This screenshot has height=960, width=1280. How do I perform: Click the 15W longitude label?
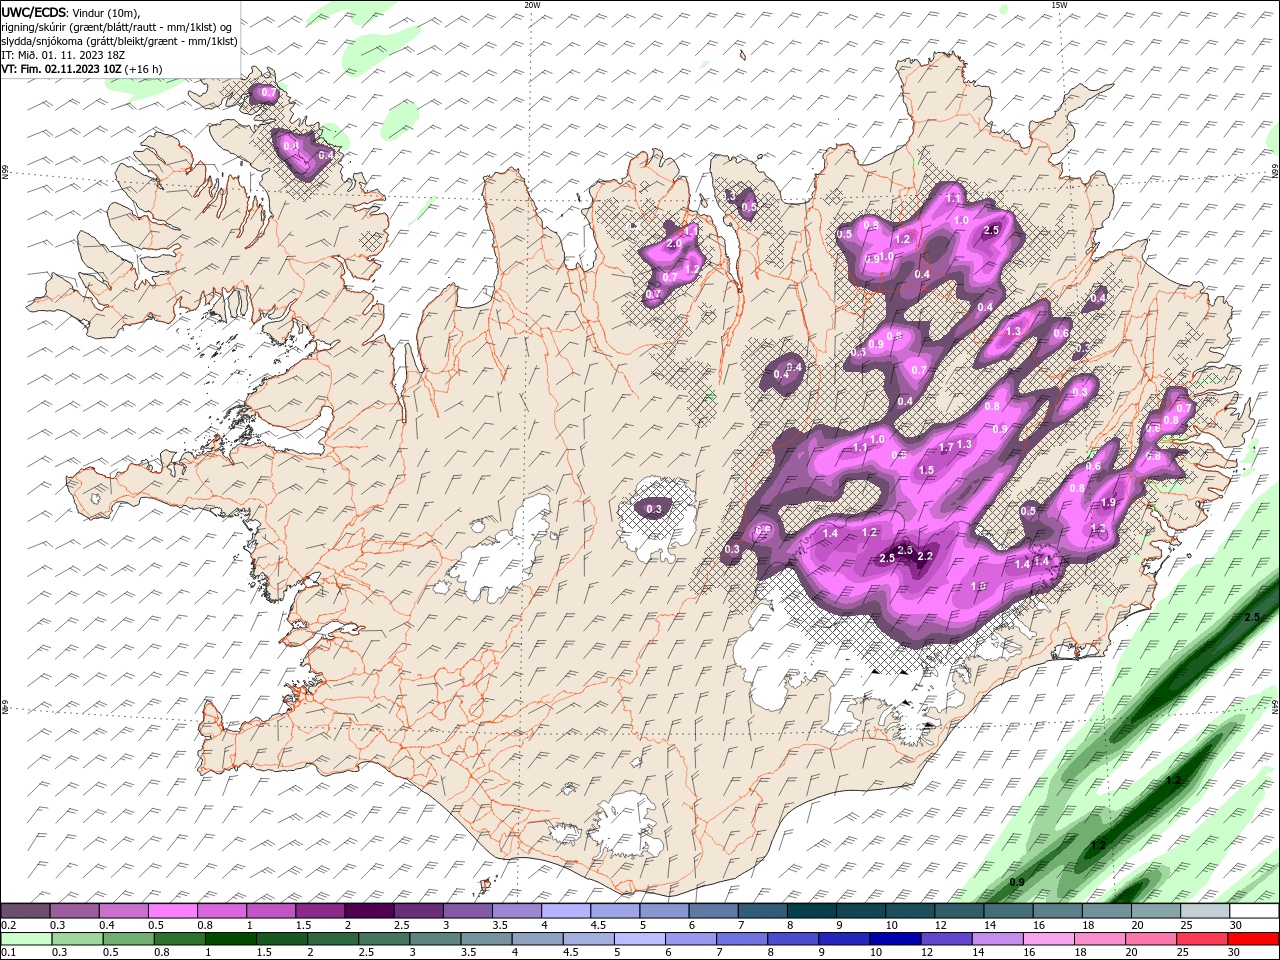[1059, 5]
